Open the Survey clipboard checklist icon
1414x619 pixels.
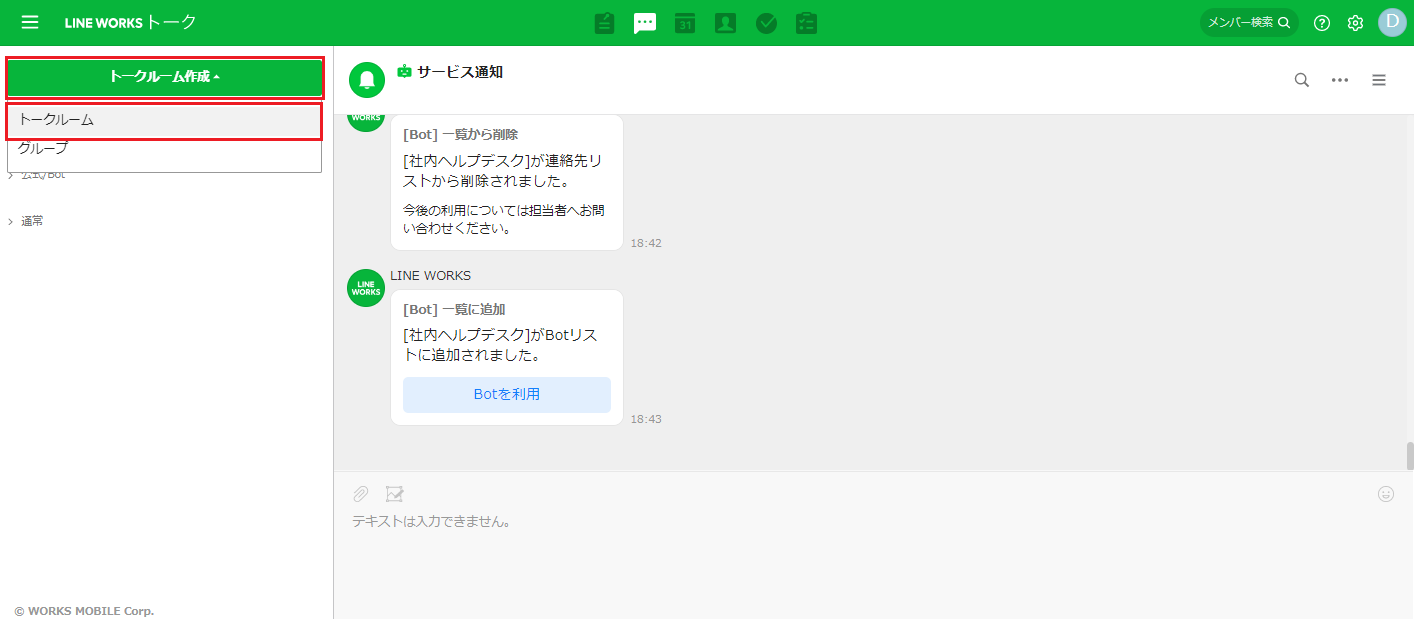(x=807, y=23)
